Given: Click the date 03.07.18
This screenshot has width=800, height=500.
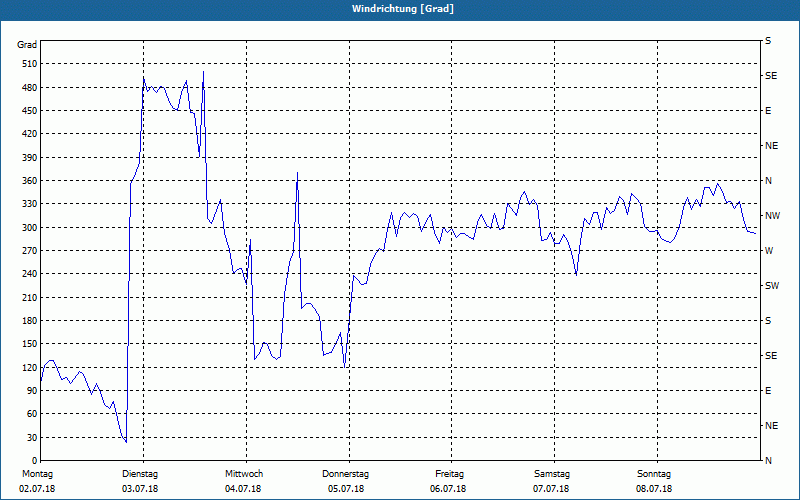Looking at the screenshot, I should (140, 489).
